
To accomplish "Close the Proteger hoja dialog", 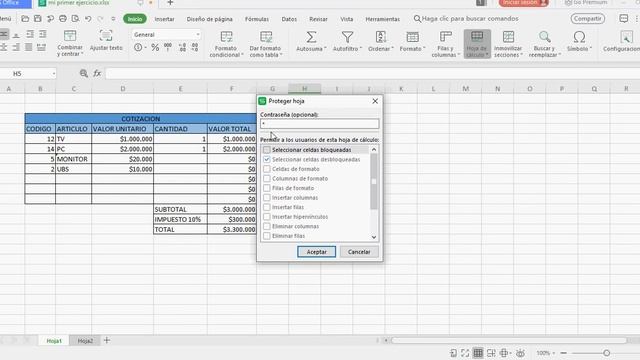I will (375, 101).
